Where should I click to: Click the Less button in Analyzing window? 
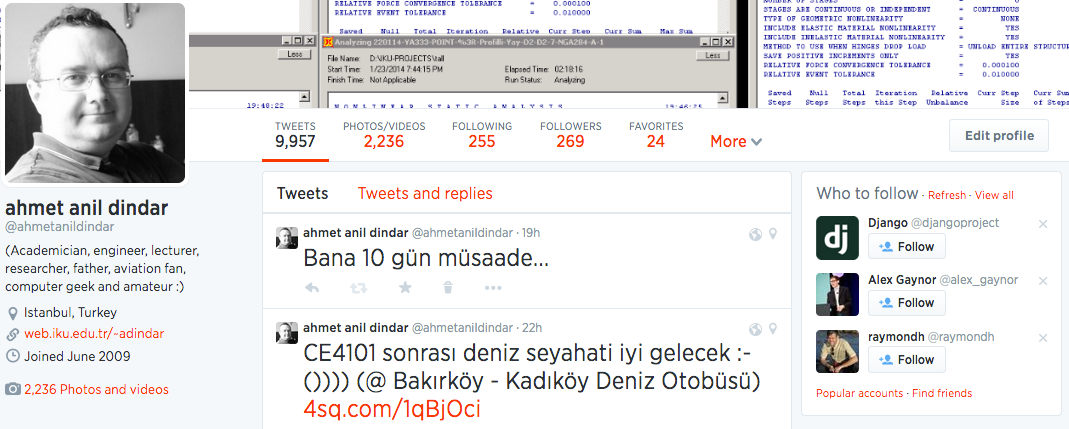click(712, 55)
